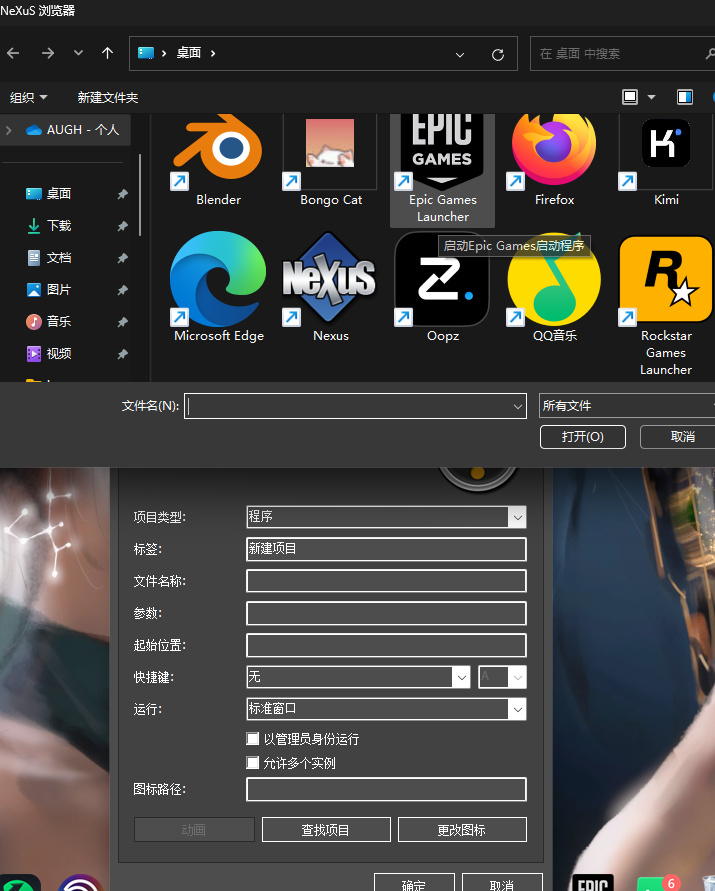715x891 pixels.
Task: Click the 文件名称 input field
Action: pos(386,581)
